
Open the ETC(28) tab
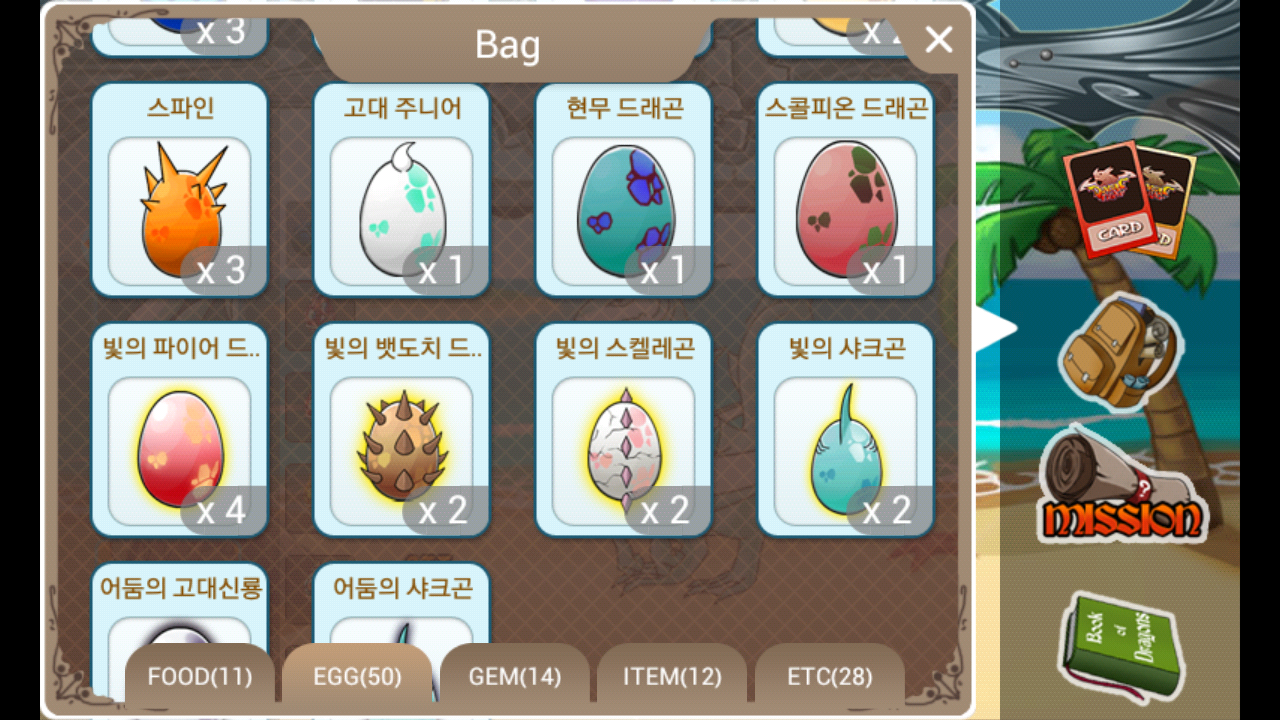[830, 677]
